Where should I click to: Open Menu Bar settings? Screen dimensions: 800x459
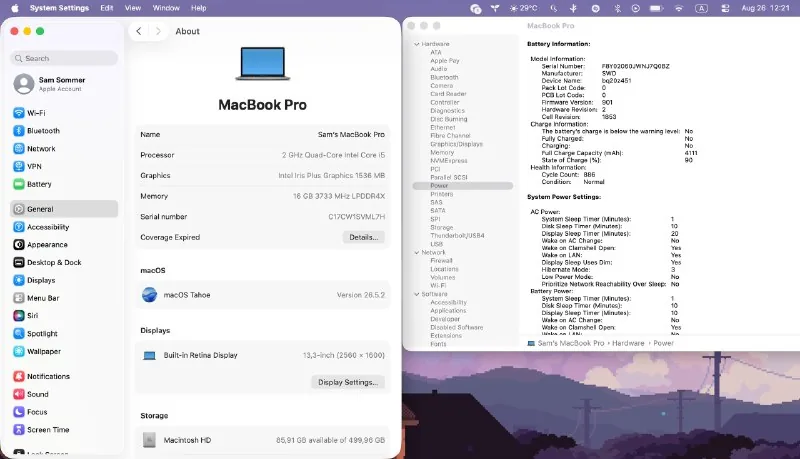point(64,298)
